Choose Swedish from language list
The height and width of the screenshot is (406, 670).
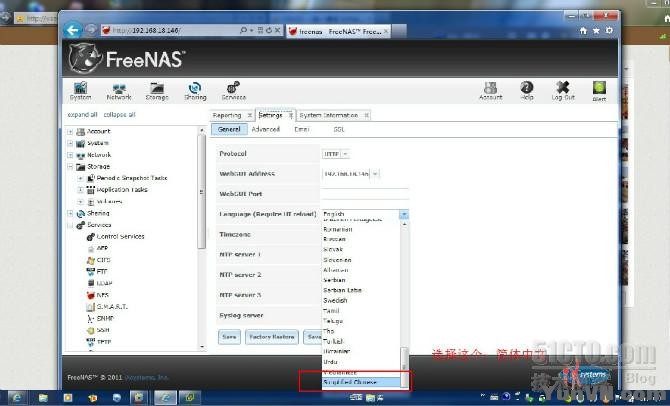[361, 300]
